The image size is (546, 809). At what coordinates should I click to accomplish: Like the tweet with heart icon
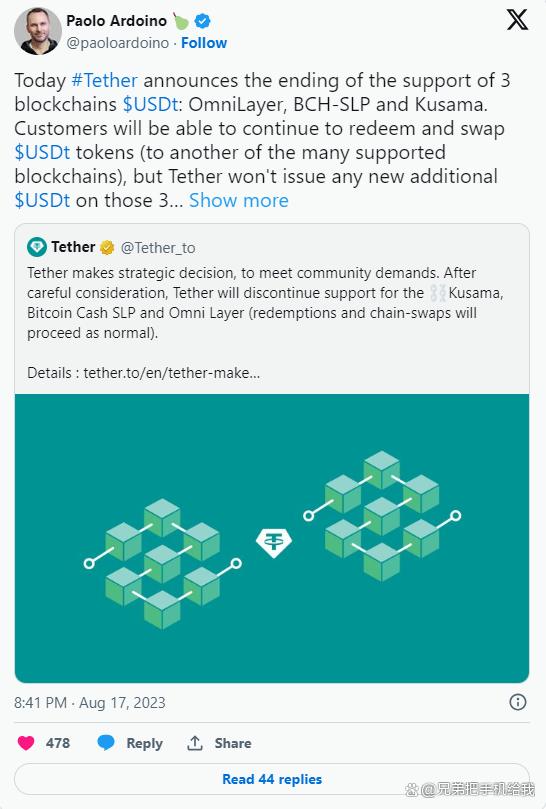(26, 743)
